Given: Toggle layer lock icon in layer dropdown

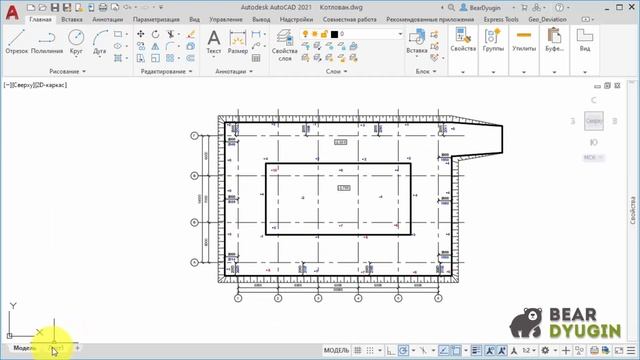Looking at the screenshot, I should point(324,34).
